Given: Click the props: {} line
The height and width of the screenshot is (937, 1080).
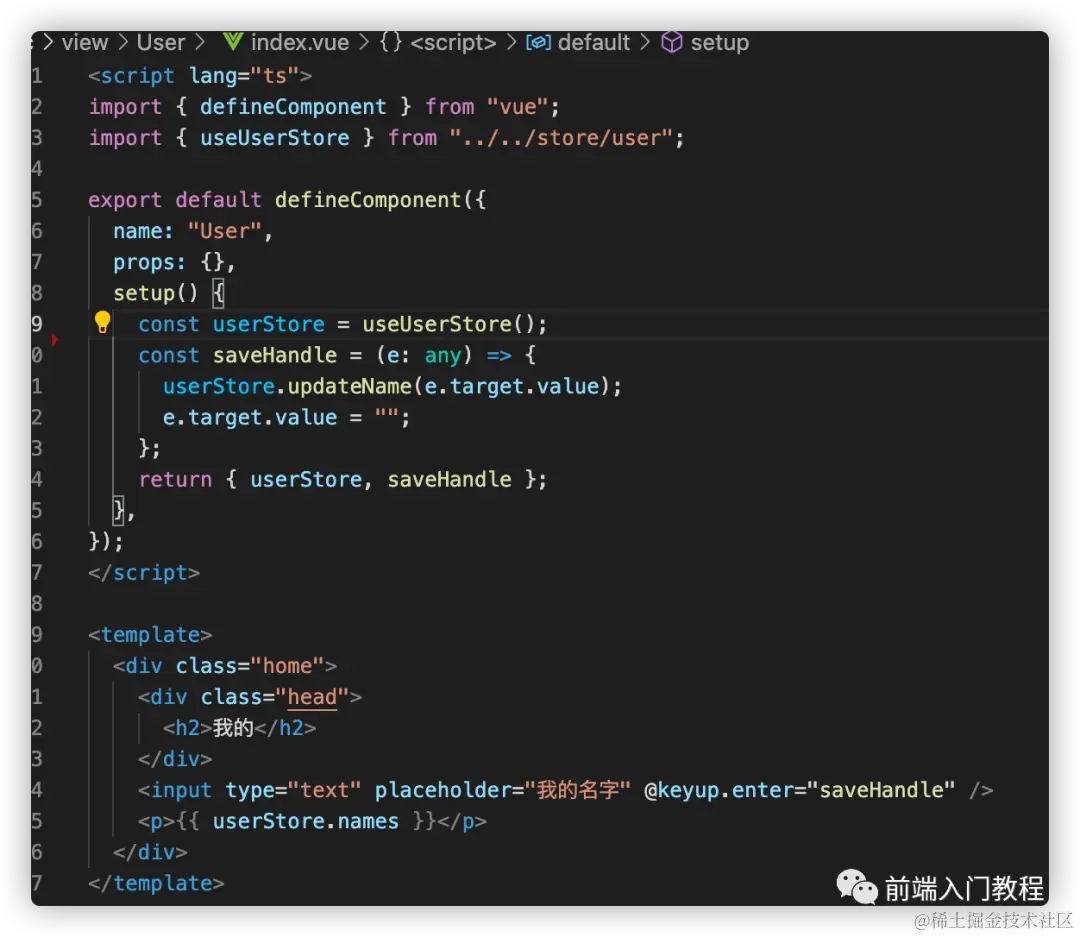Looking at the screenshot, I should coord(174,262).
